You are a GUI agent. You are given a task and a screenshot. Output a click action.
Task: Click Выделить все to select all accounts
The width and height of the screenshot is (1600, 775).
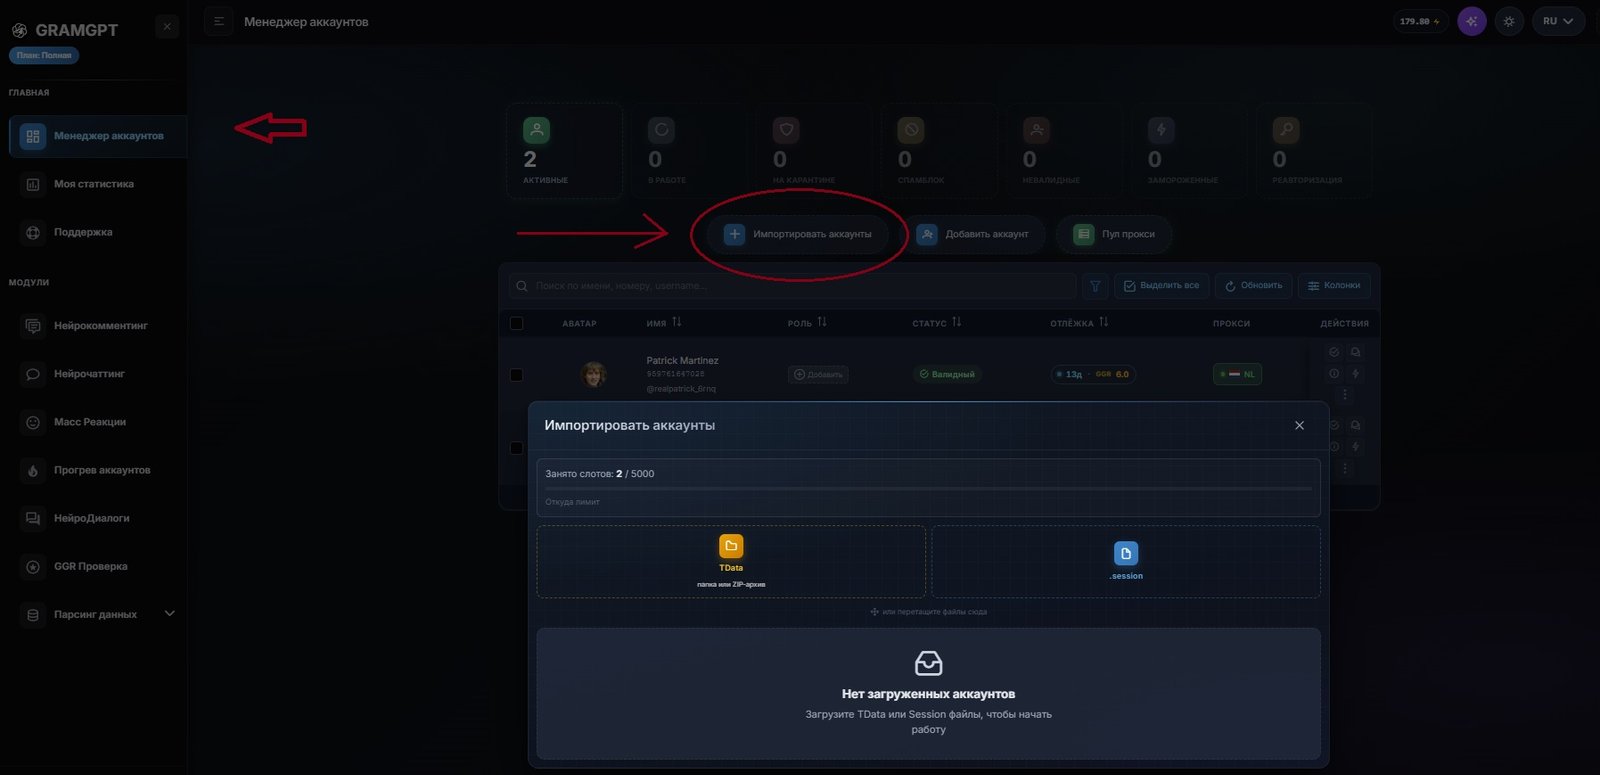(x=1161, y=286)
